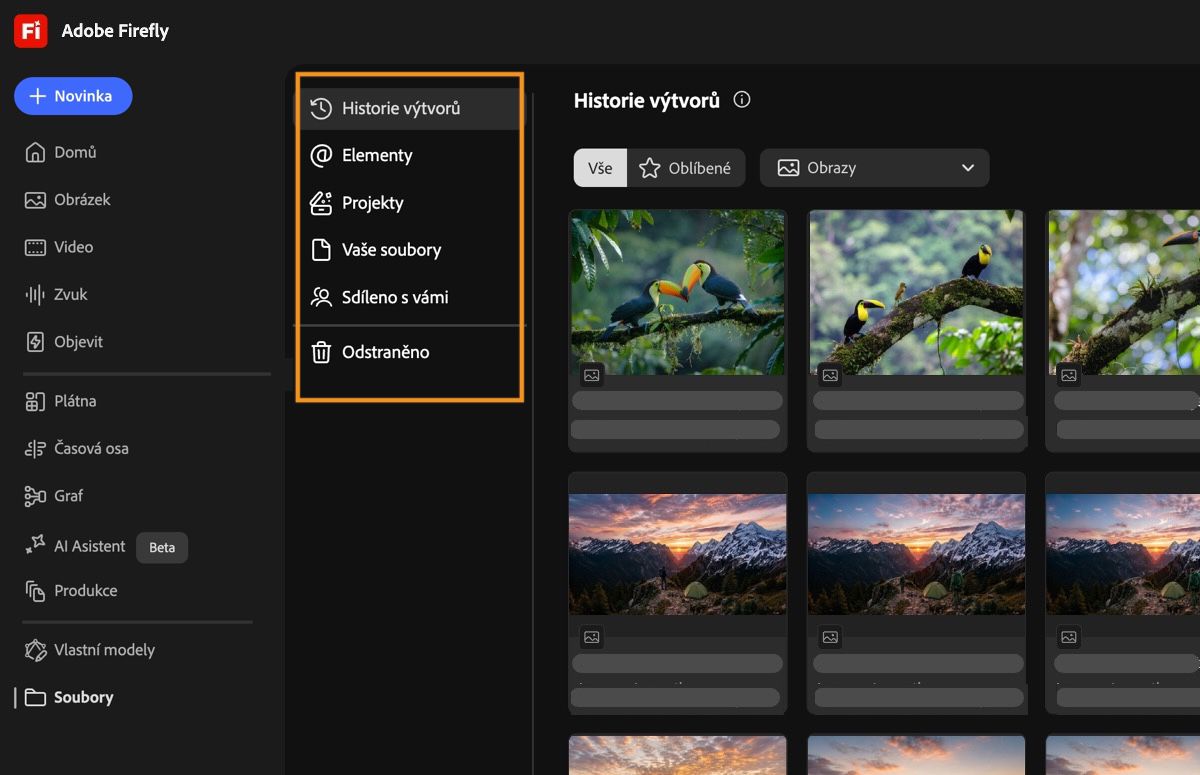Open the Graf icon in sidebar

pos(35,495)
